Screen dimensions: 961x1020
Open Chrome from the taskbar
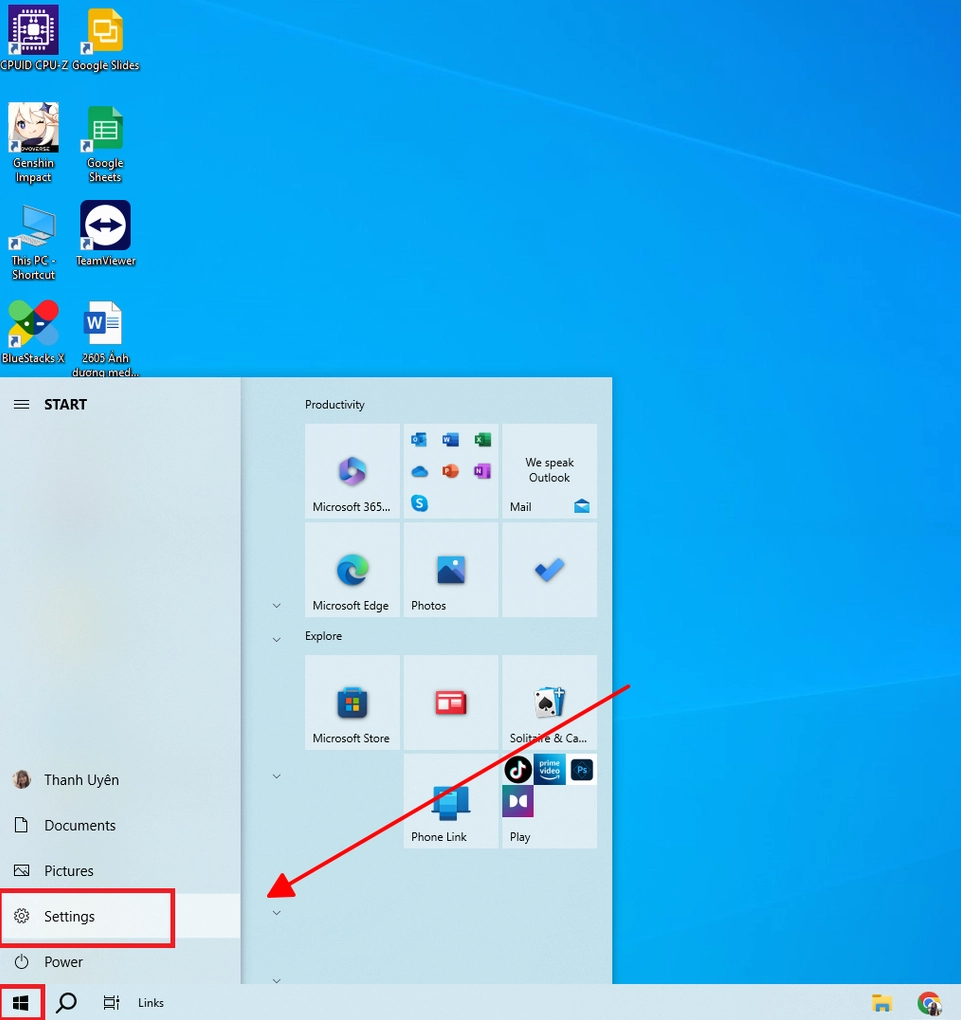(x=929, y=1003)
